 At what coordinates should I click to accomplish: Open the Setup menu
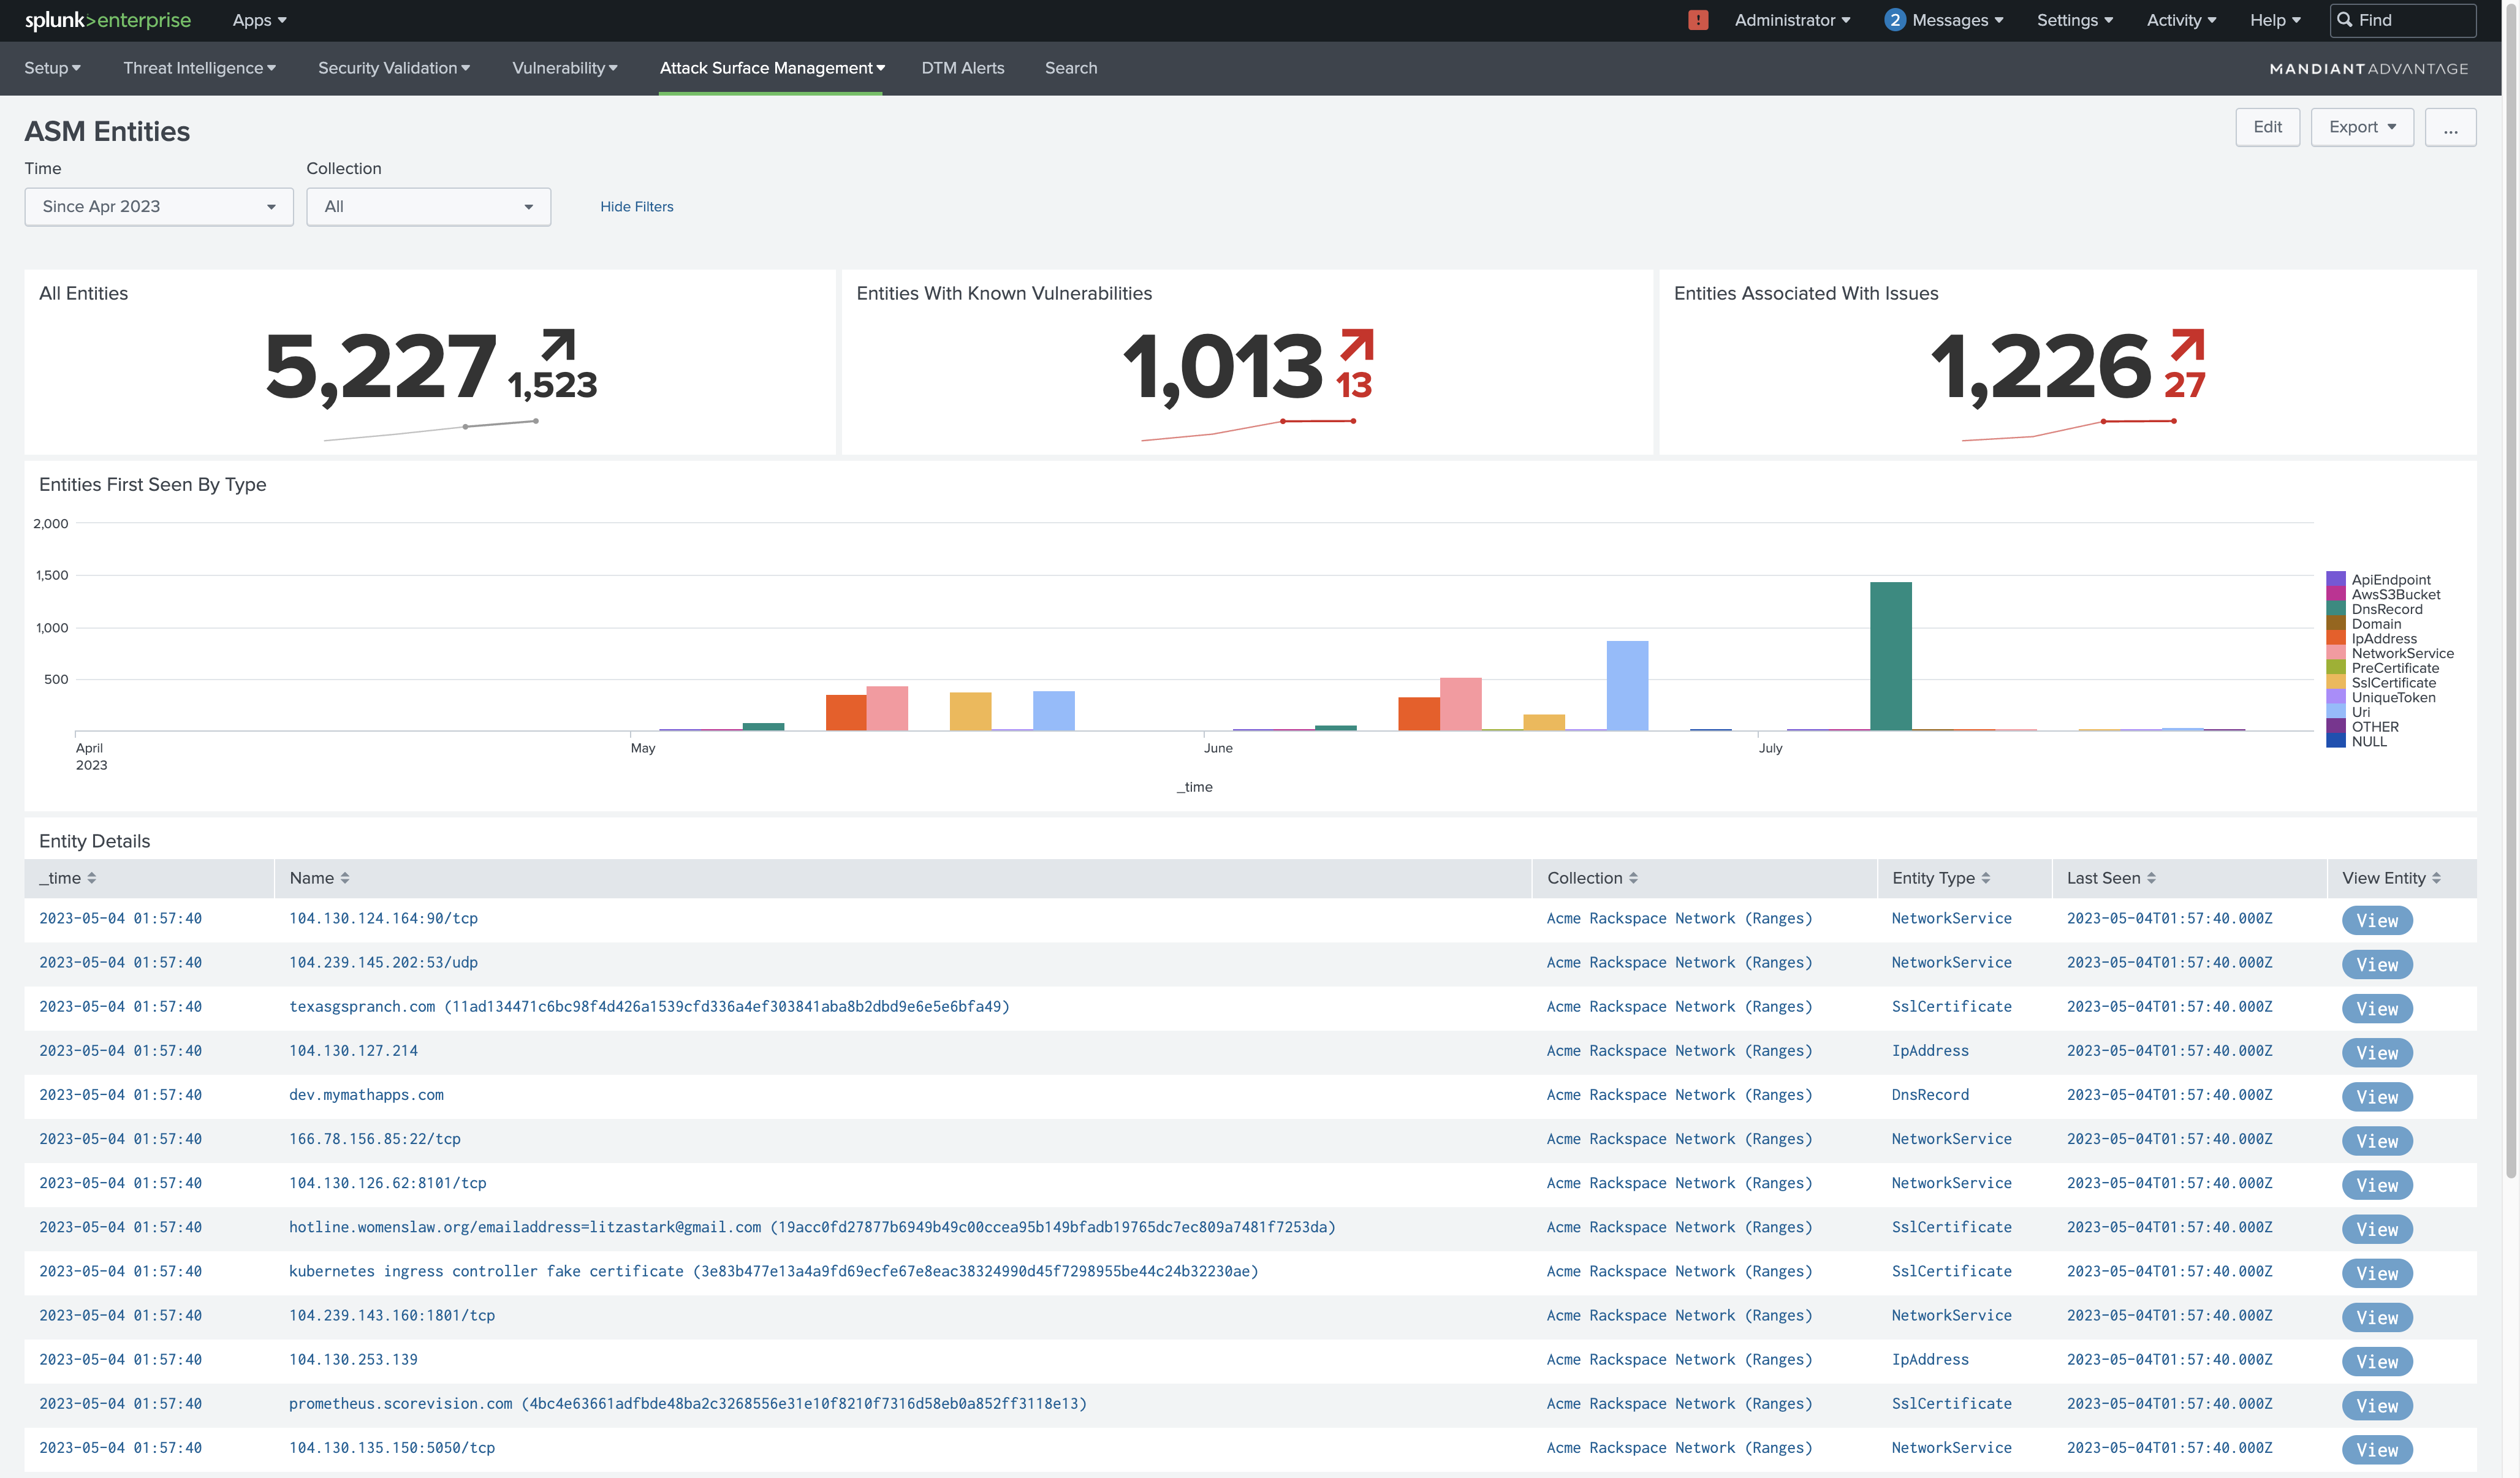point(52,68)
